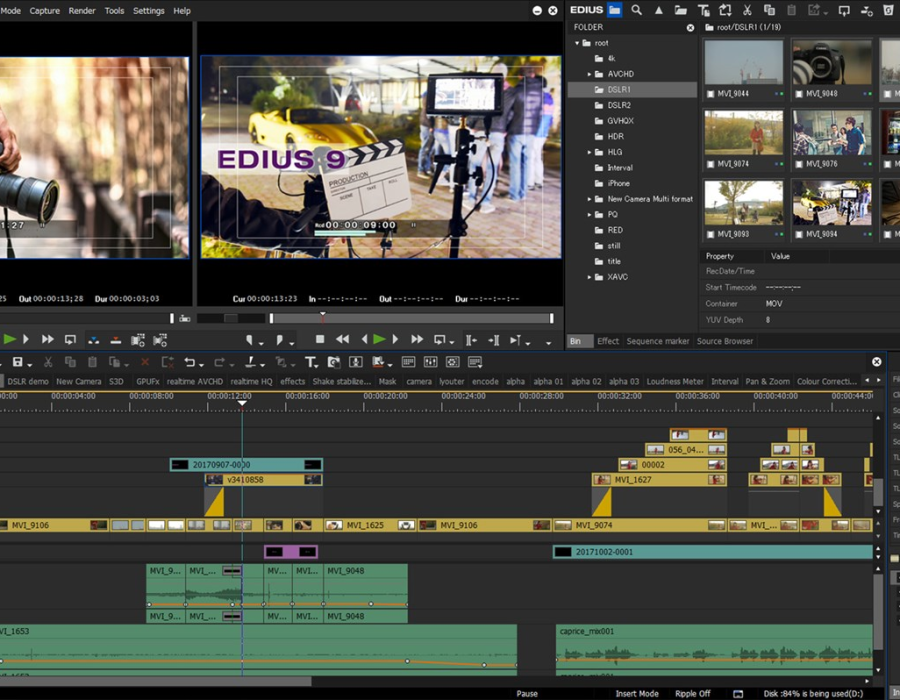Click the Search icon in the bin toolbar
This screenshot has height=700, width=900.
[x=637, y=10]
